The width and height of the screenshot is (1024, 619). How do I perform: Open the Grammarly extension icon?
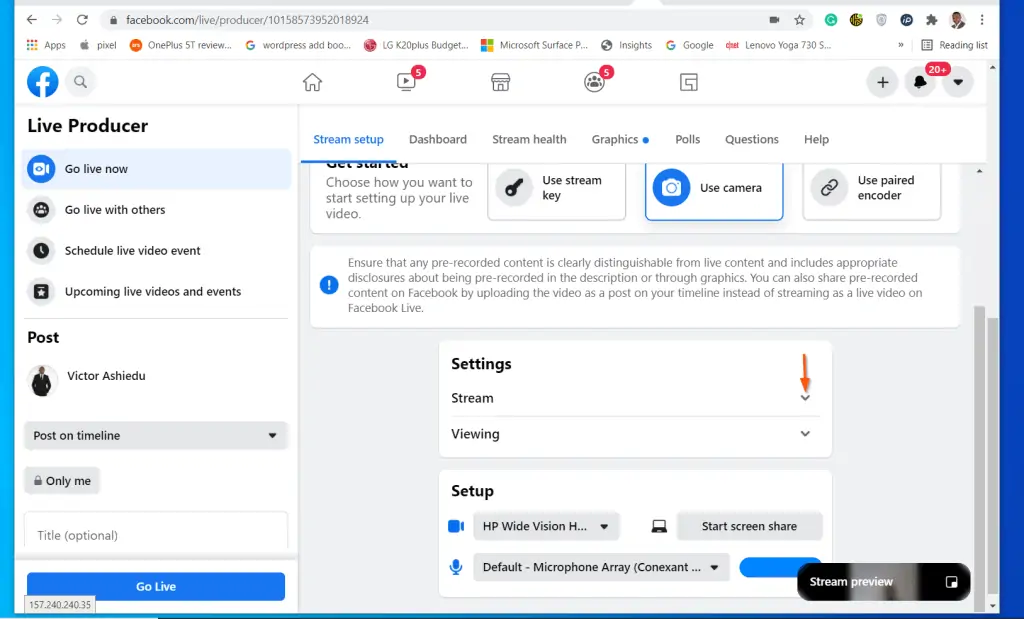pyautogui.click(x=831, y=20)
